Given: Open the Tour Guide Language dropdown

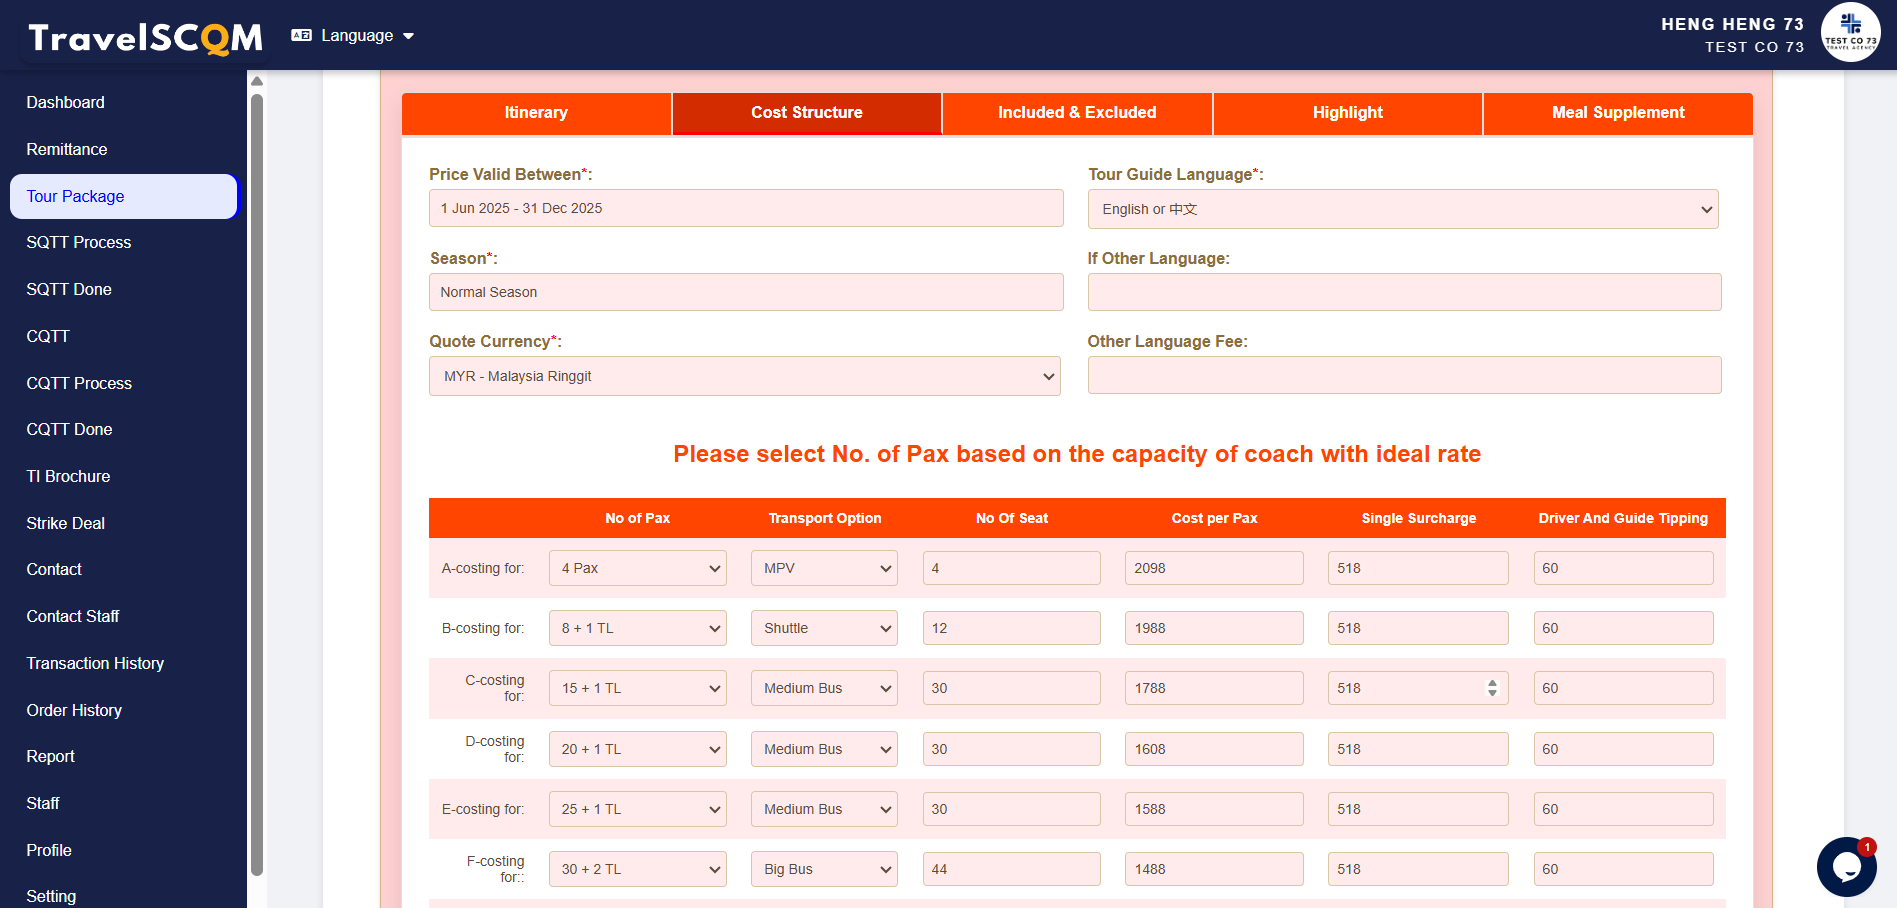Looking at the screenshot, I should click(1402, 209).
